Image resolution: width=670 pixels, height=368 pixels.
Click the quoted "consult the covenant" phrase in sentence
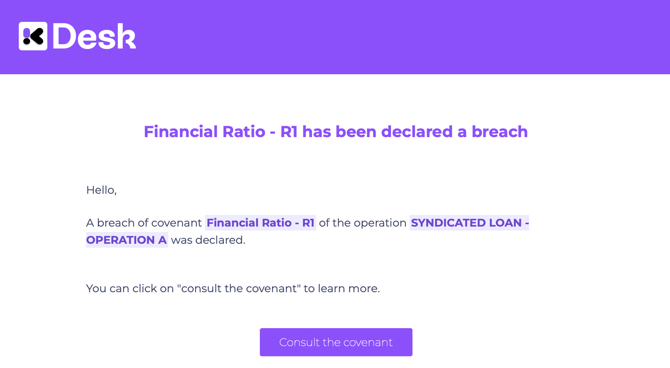(239, 289)
